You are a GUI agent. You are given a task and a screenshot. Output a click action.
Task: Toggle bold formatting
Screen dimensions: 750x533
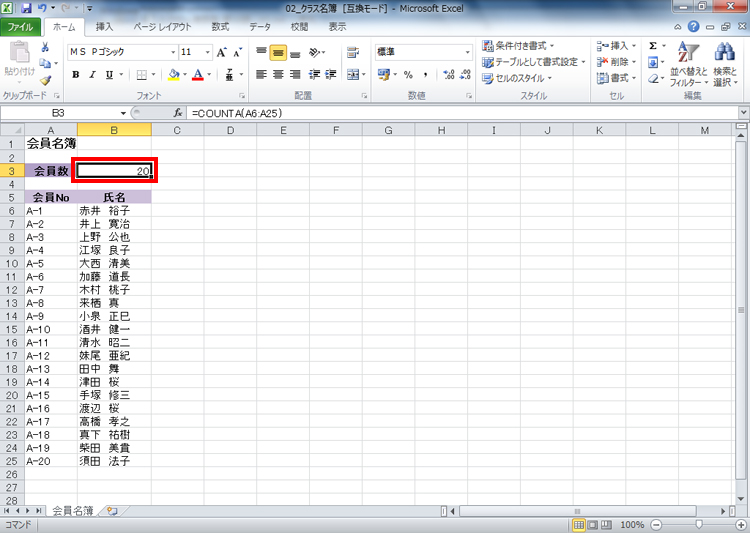tap(76, 75)
